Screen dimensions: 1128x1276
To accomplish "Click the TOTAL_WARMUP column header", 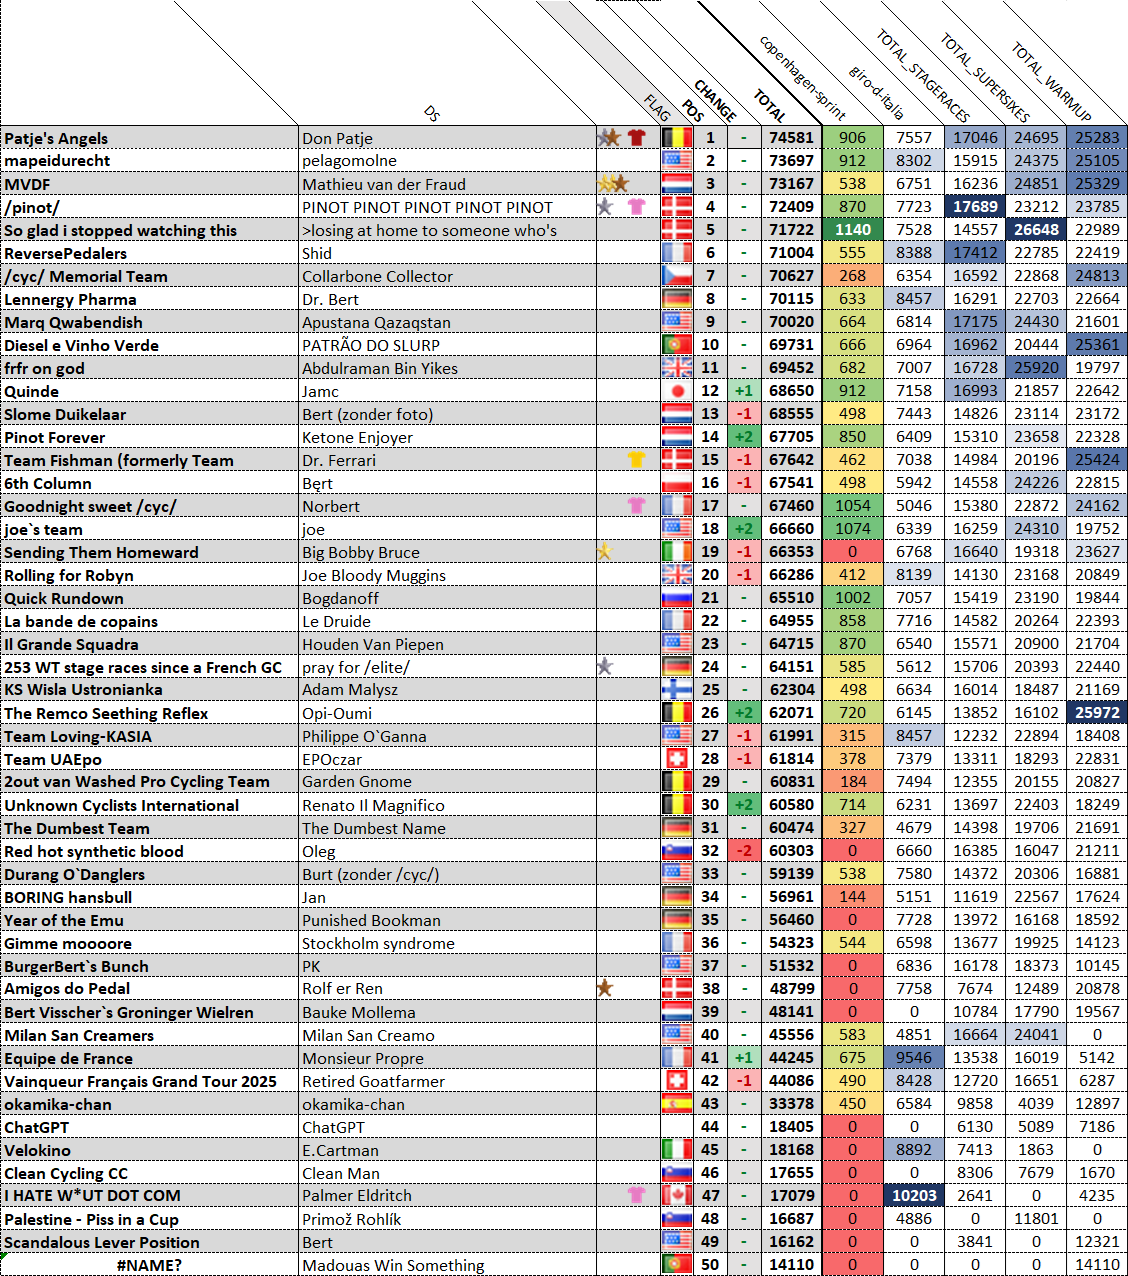I will [1050, 82].
